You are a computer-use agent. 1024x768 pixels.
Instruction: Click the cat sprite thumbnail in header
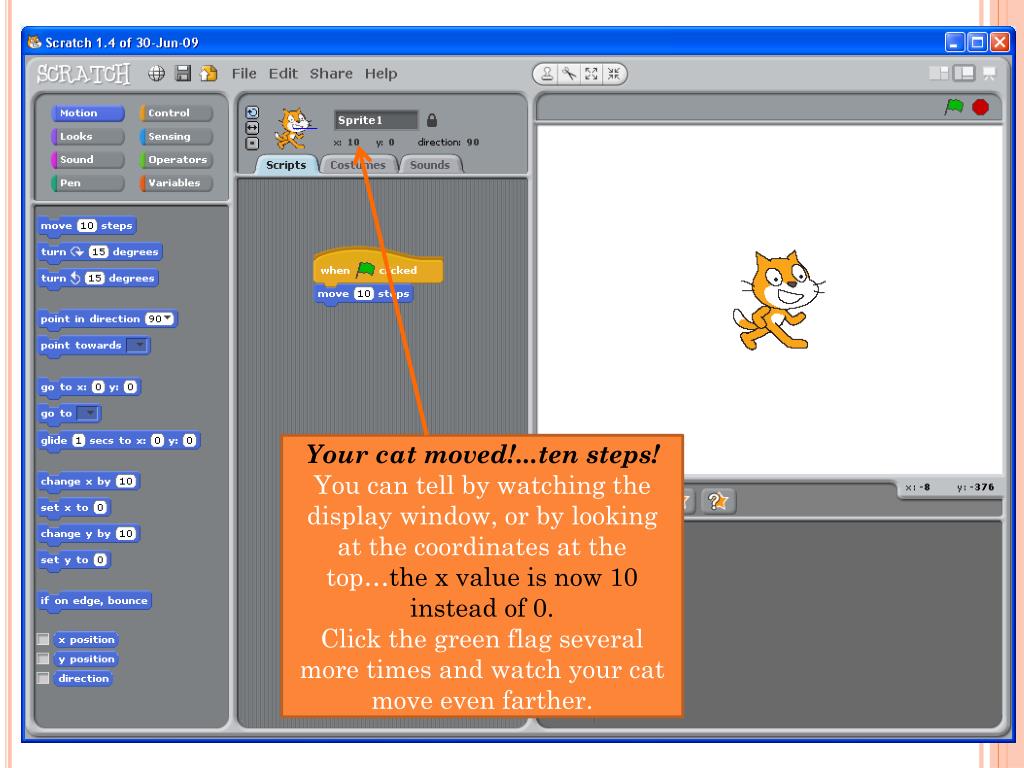pos(293,129)
